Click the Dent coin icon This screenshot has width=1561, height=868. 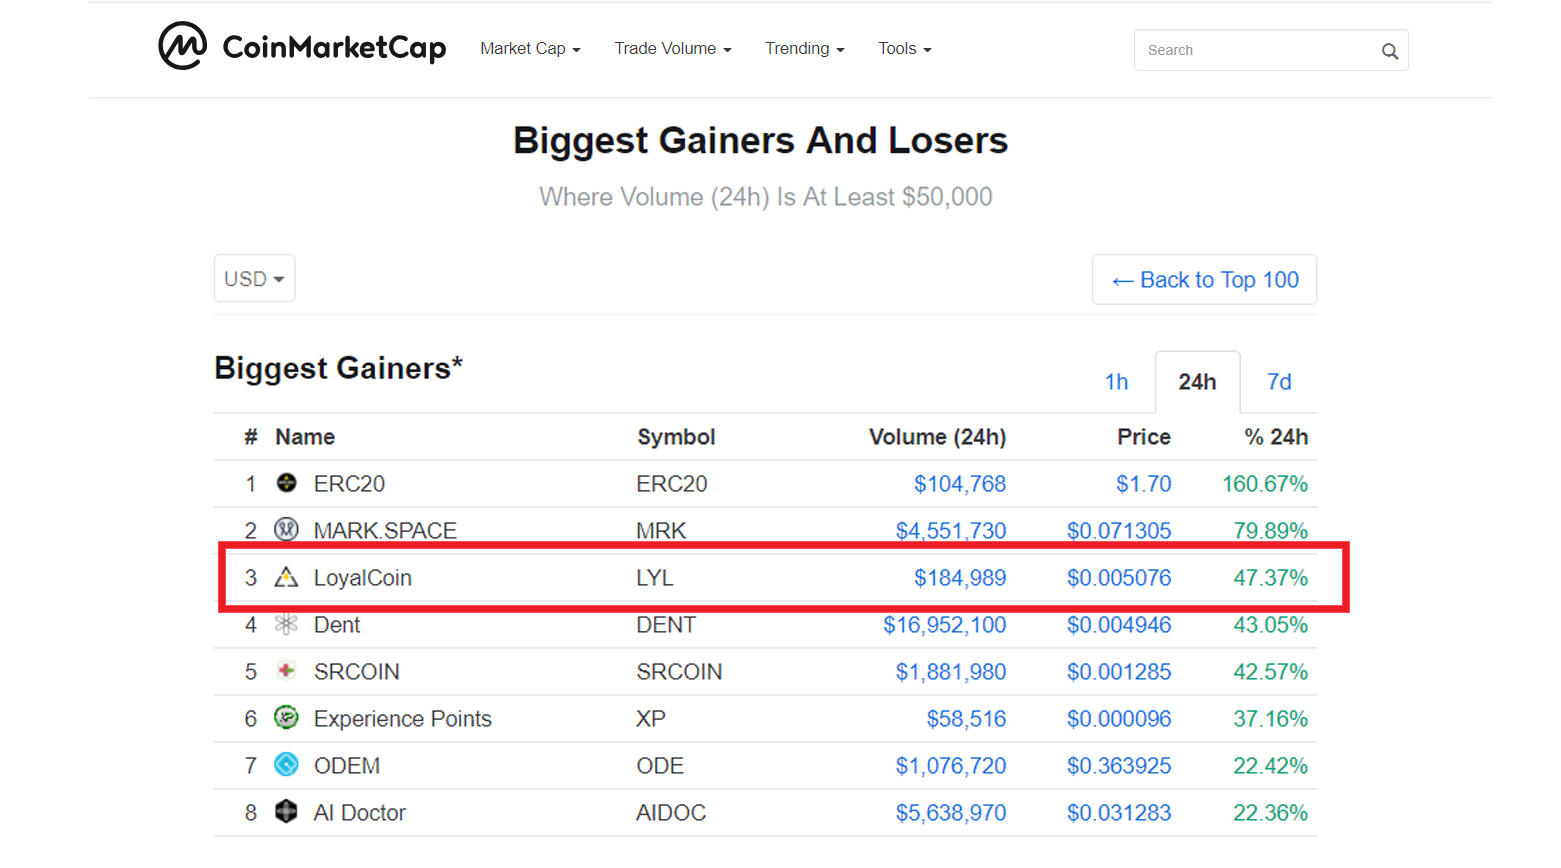pyautogui.click(x=287, y=624)
